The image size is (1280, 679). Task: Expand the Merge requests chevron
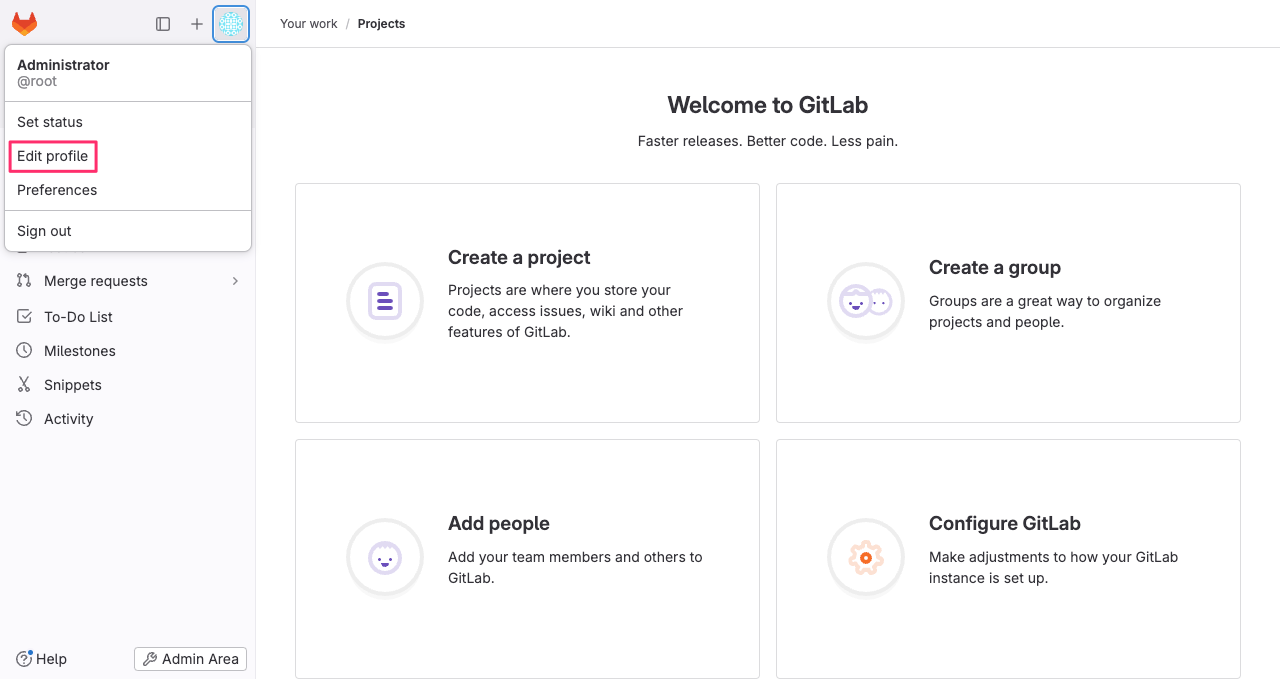tap(235, 281)
